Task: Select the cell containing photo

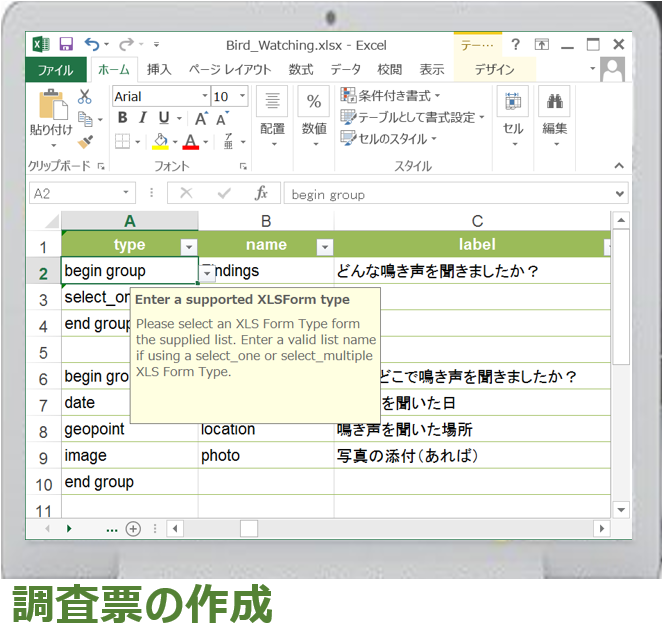Action: (x=266, y=455)
